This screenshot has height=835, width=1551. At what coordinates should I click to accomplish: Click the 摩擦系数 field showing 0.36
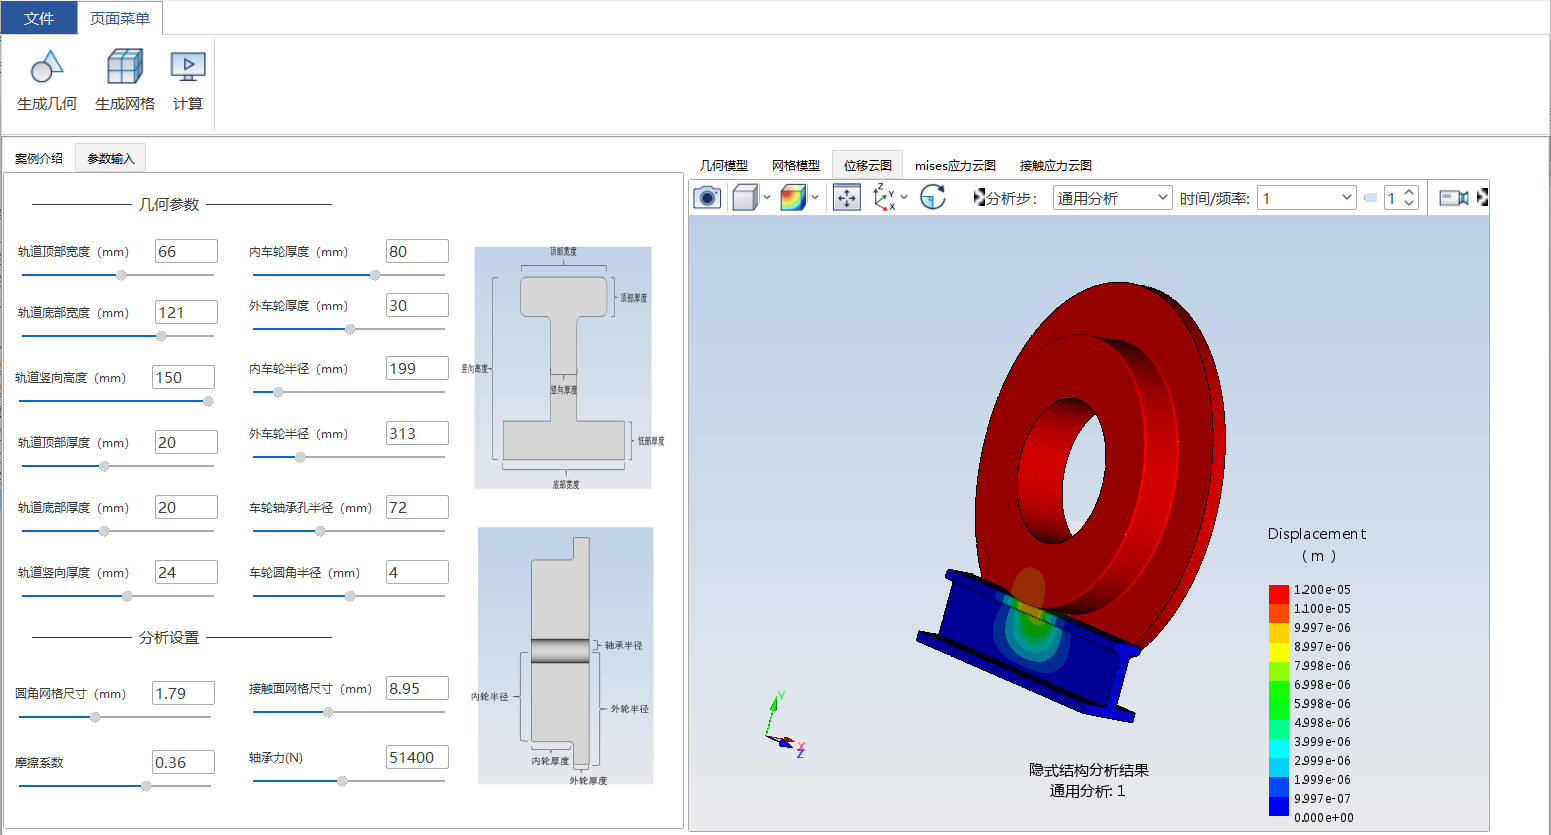pyautogui.click(x=183, y=763)
